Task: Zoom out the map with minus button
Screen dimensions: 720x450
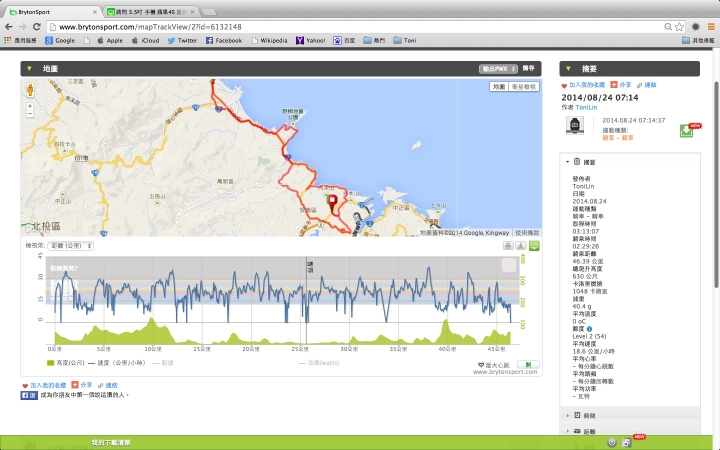Action: [x=30, y=113]
